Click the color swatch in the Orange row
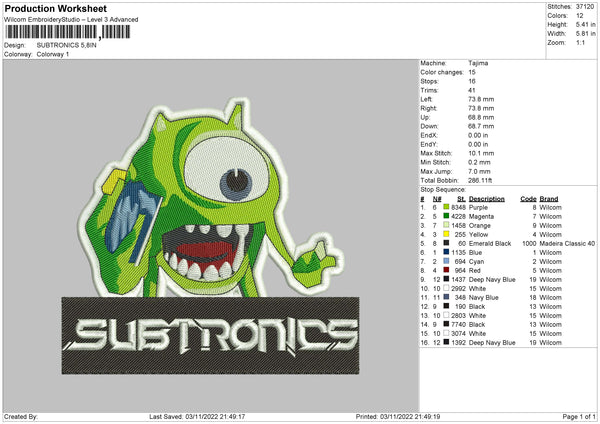The height and width of the screenshot is (424, 600). [446, 225]
